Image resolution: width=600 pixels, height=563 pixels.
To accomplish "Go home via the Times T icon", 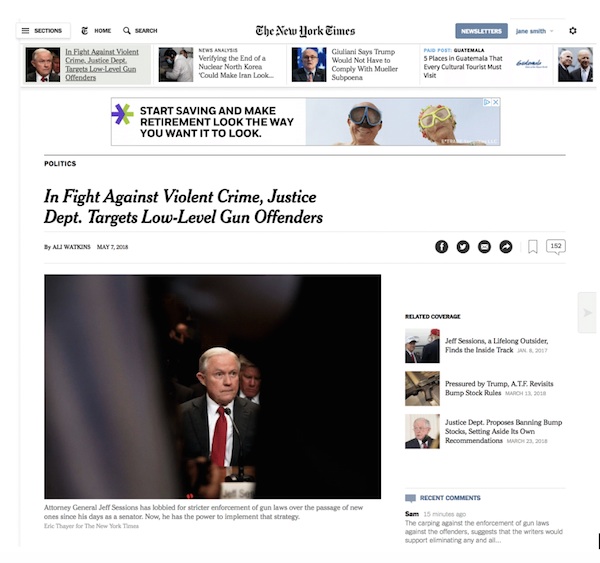I will coord(85,31).
